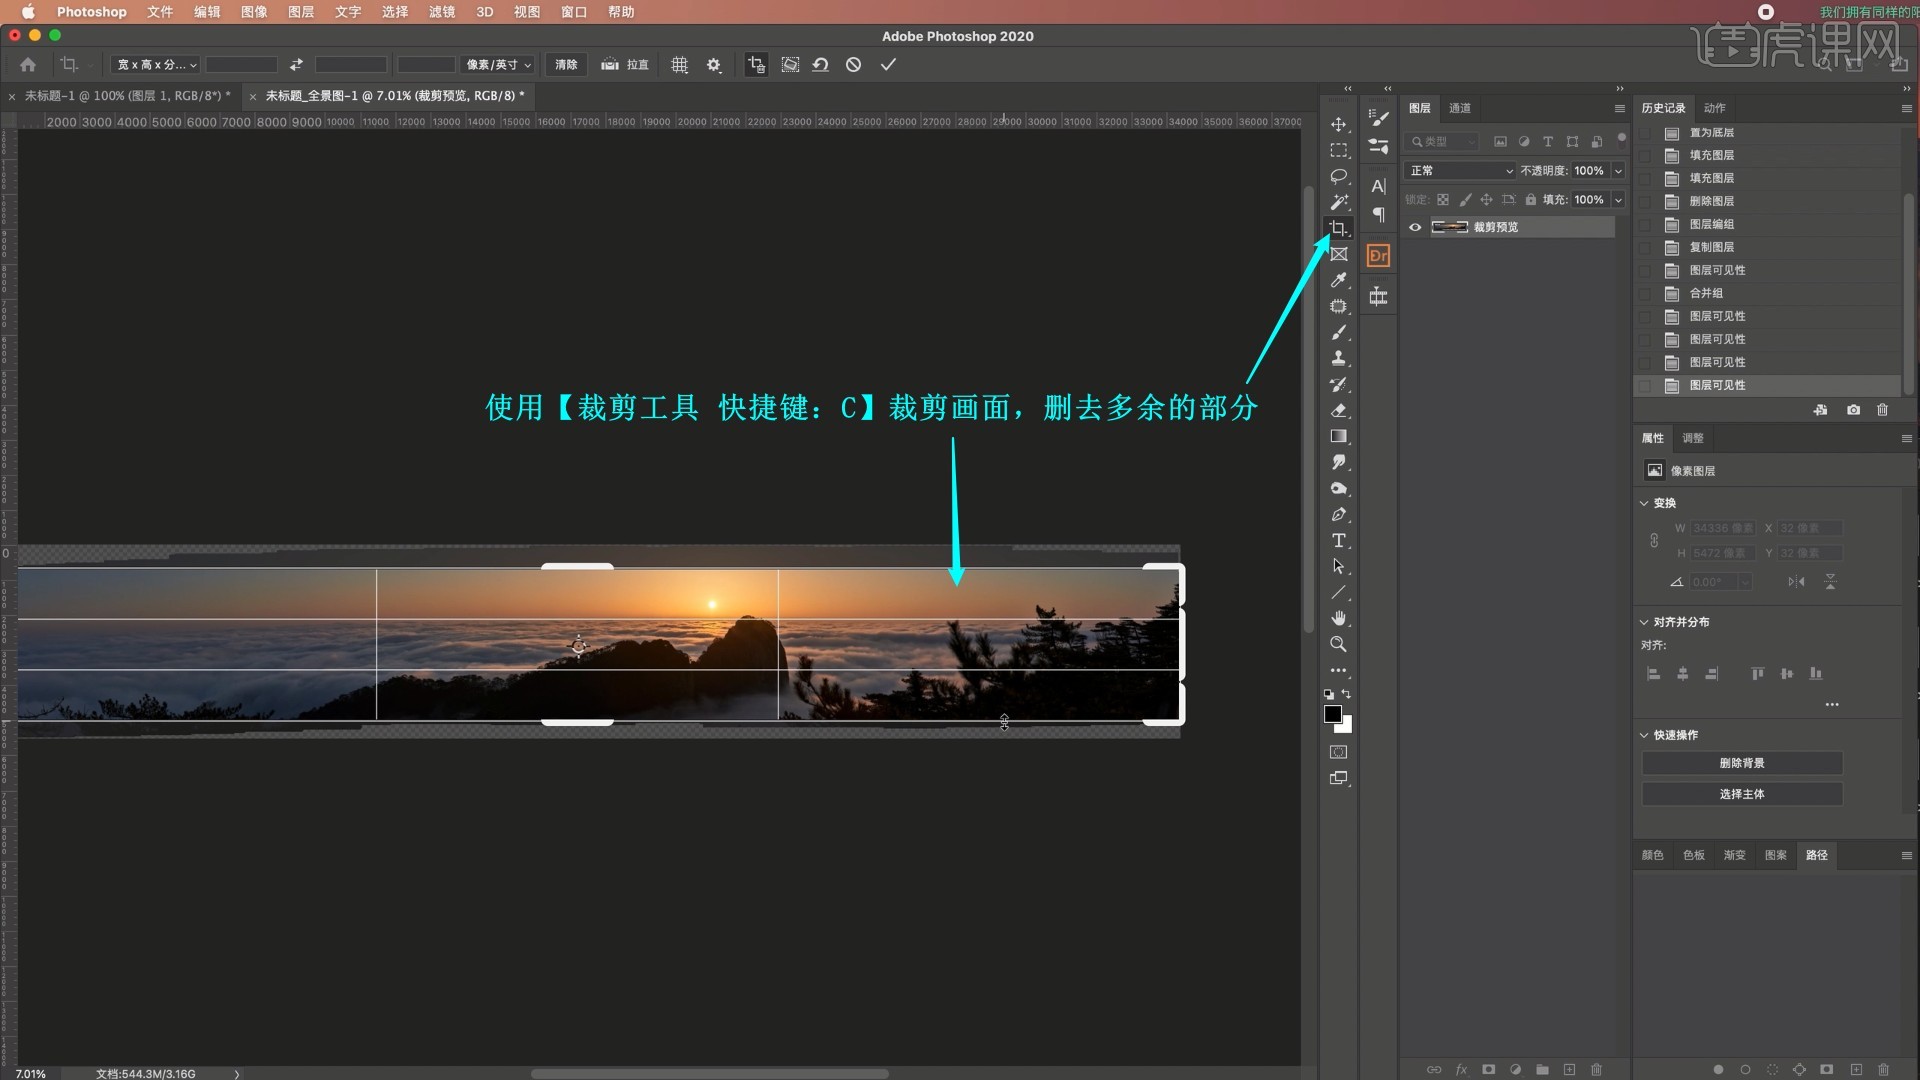Select the Clone Stamp tool
The image size is (1920, 1080).
tap(1338, 358)
